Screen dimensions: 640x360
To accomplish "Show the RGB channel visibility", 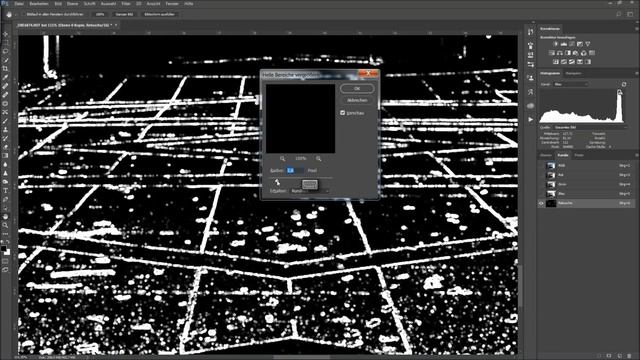I will point(541,165).
